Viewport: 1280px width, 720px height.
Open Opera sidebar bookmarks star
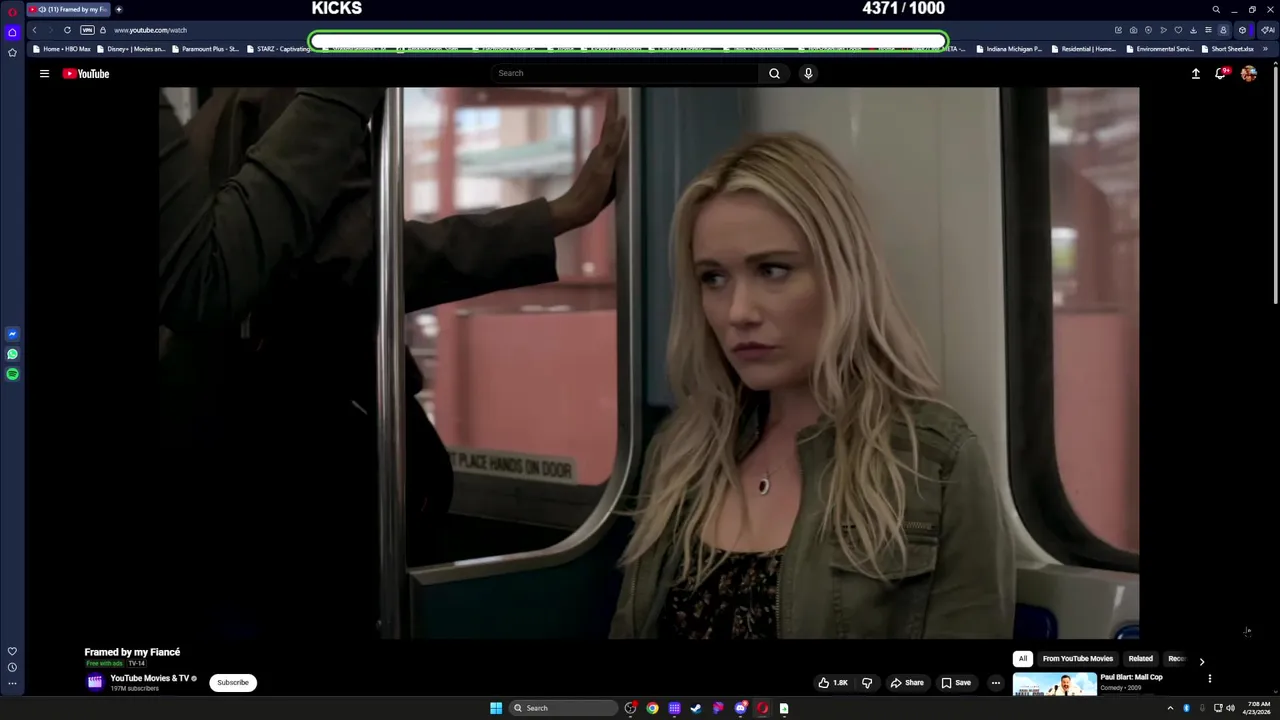pyautogui.click(x=12, y=52)
